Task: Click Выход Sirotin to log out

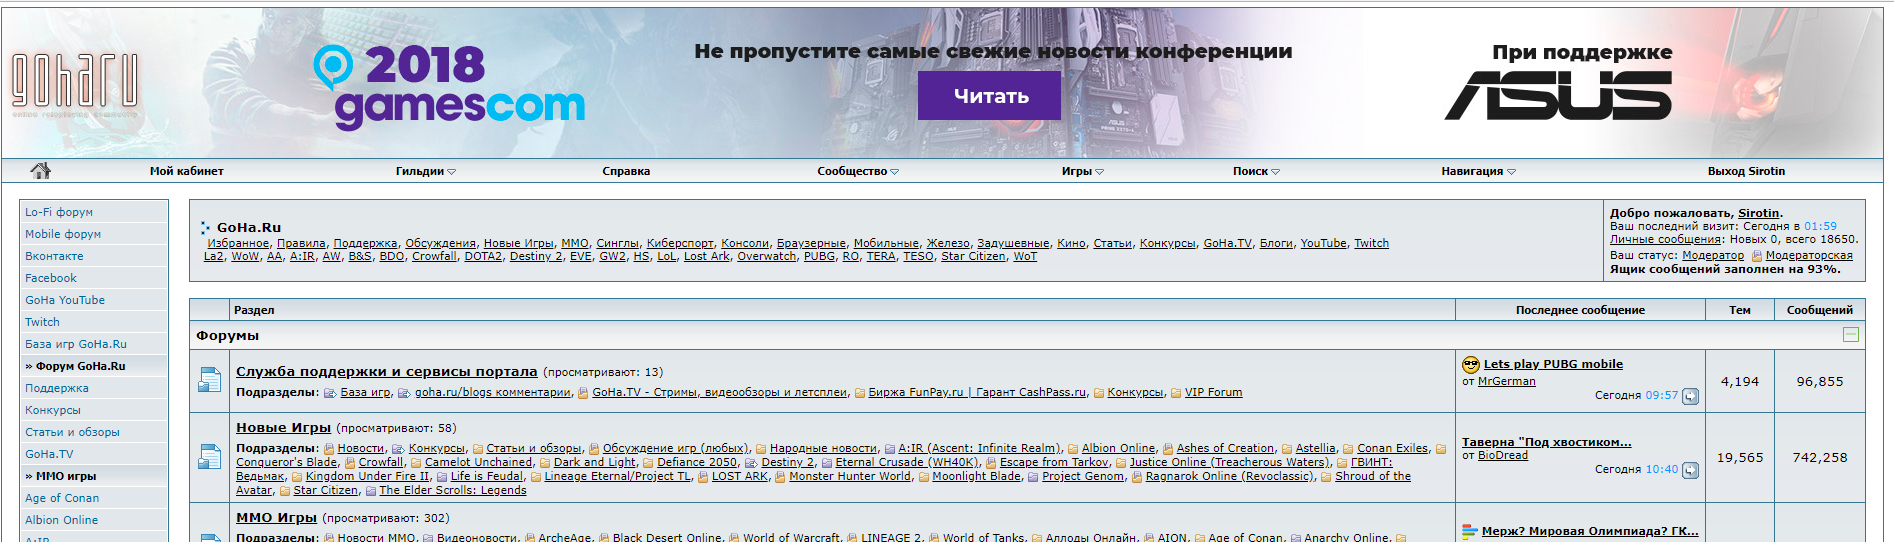Action: (1746, 172)
